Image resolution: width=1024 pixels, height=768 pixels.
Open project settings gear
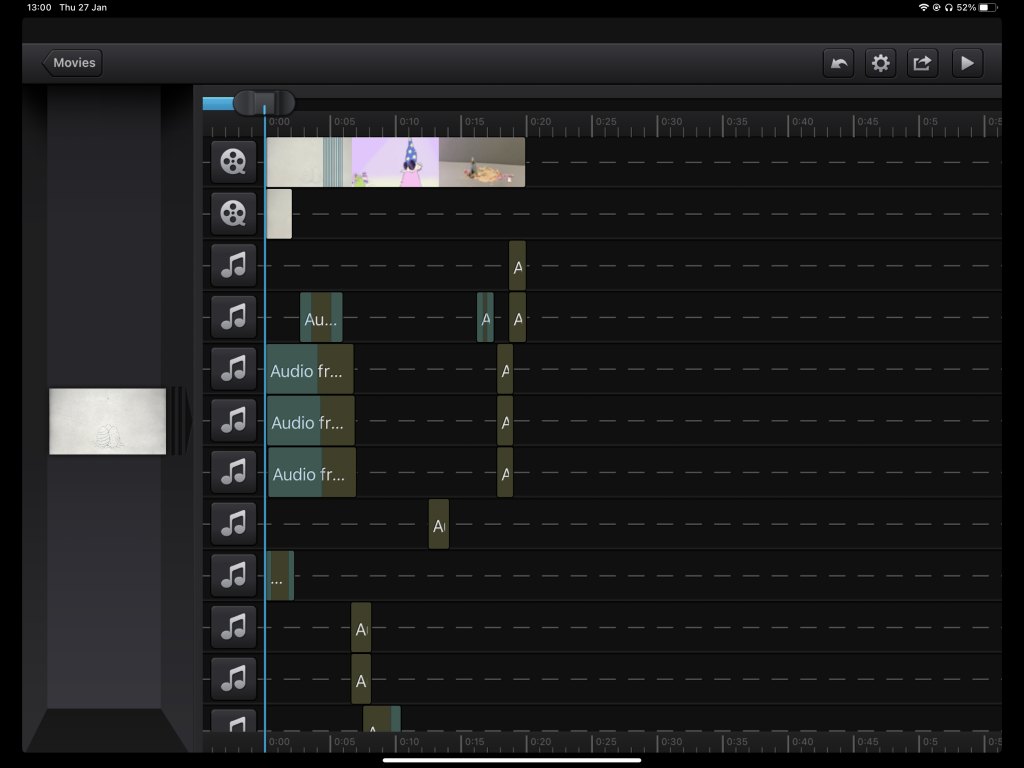coord(880,63)
